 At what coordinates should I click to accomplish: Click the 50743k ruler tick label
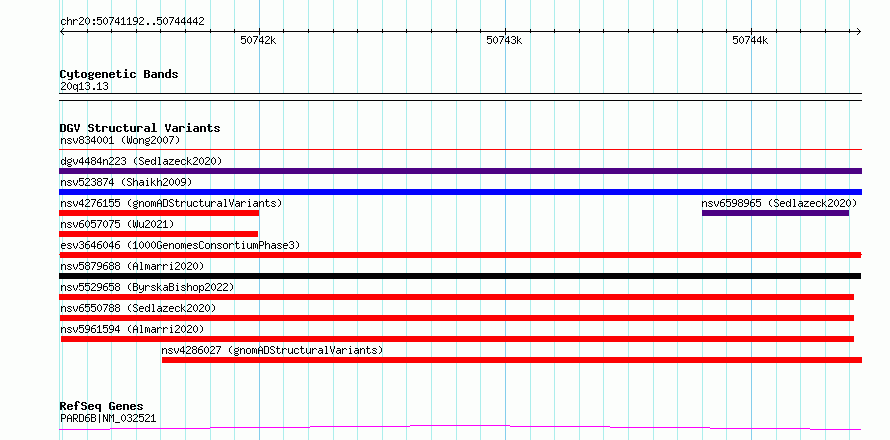504,40
